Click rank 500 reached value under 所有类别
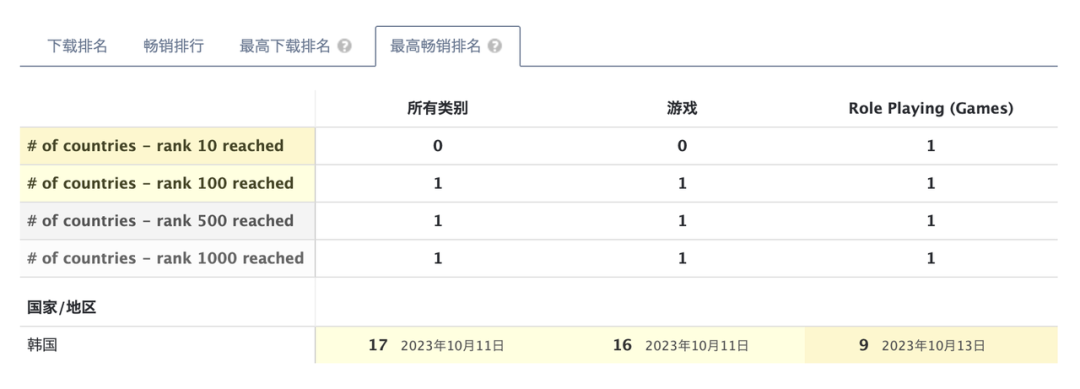The height and width of the screenshot is (389, 1080). point(437,221)
